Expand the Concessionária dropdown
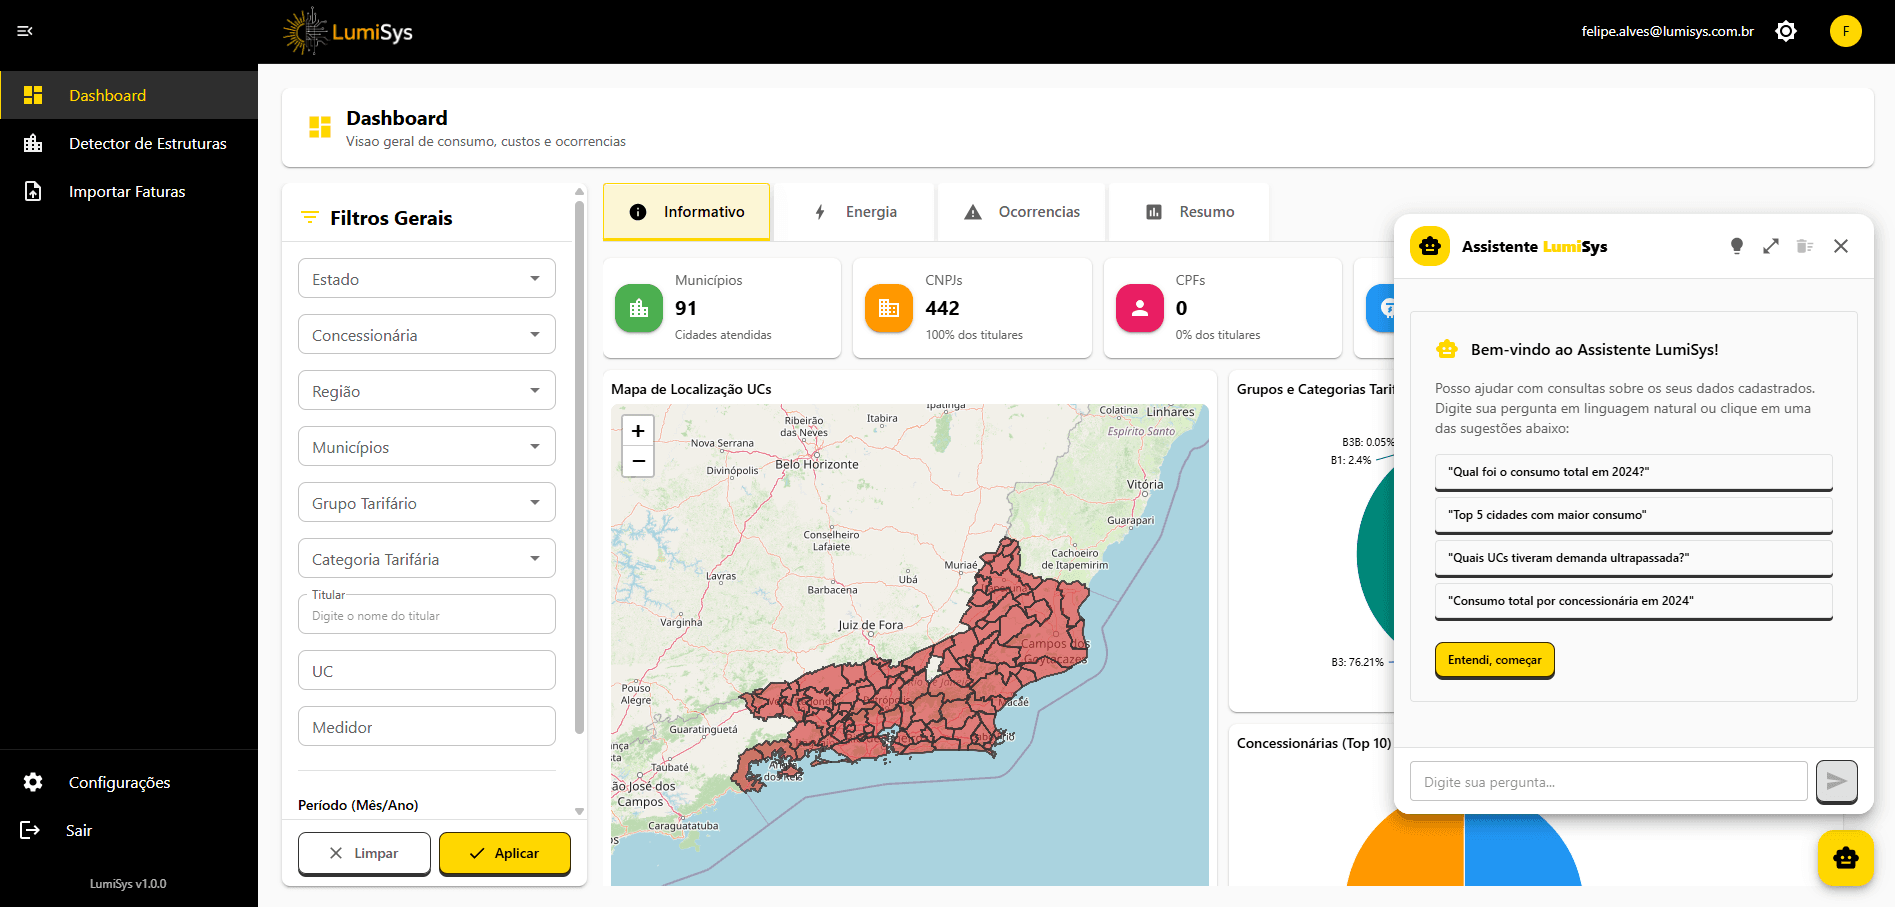Image resolution: width=1895 pixels, height=907 pixels. (426, 335)
